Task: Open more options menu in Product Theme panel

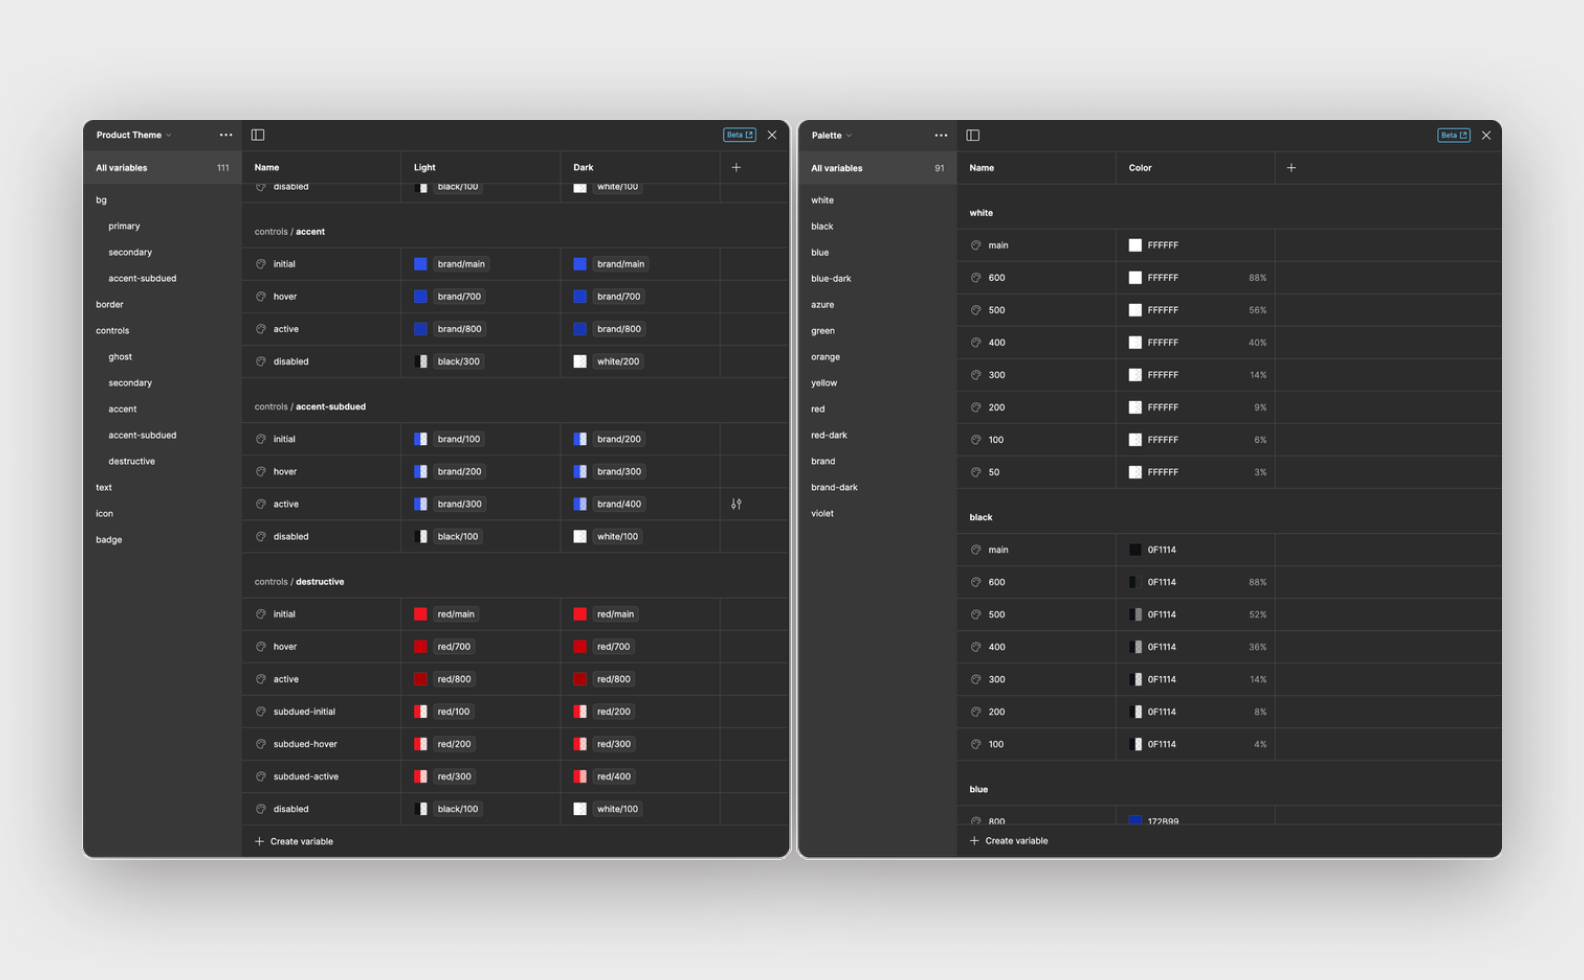Action: (x=226, y=135)
